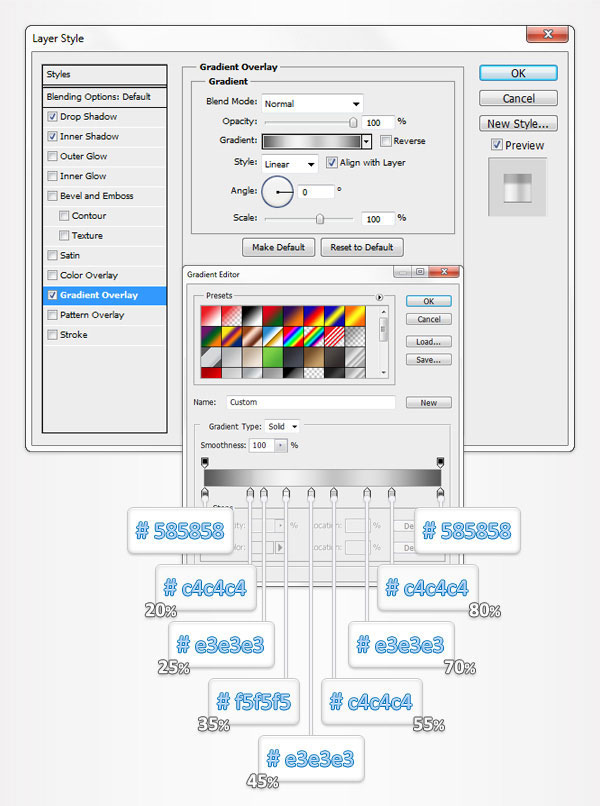Select the Color Overlay style entry
This screenshot has height=806, width=600.
click(104, 275)
